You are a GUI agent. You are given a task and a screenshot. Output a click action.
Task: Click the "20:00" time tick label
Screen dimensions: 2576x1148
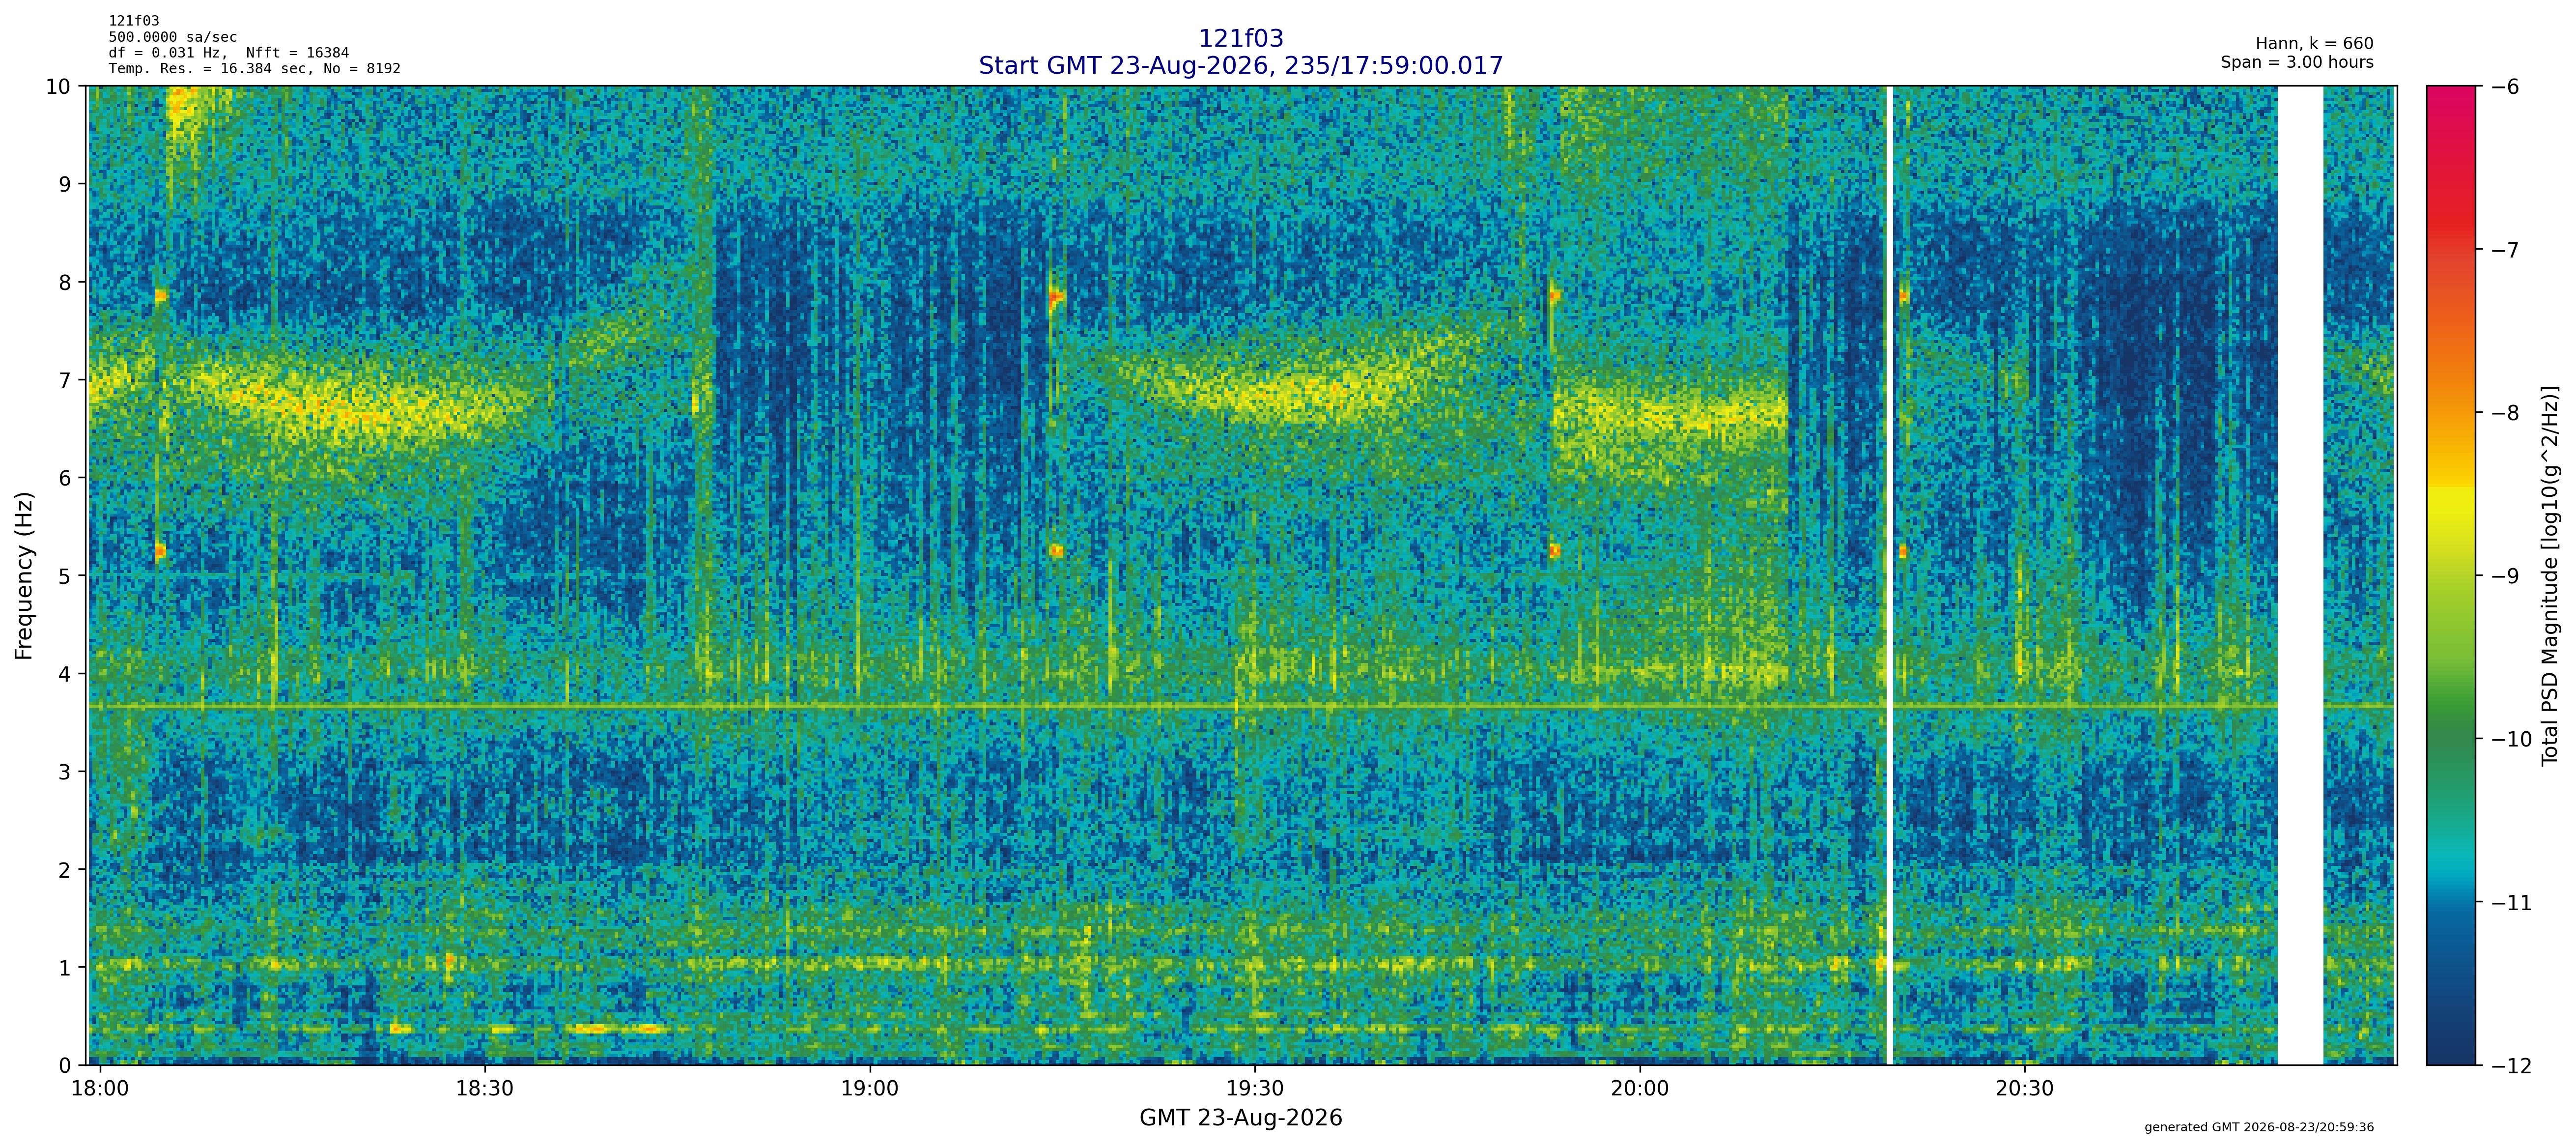1640,1088
